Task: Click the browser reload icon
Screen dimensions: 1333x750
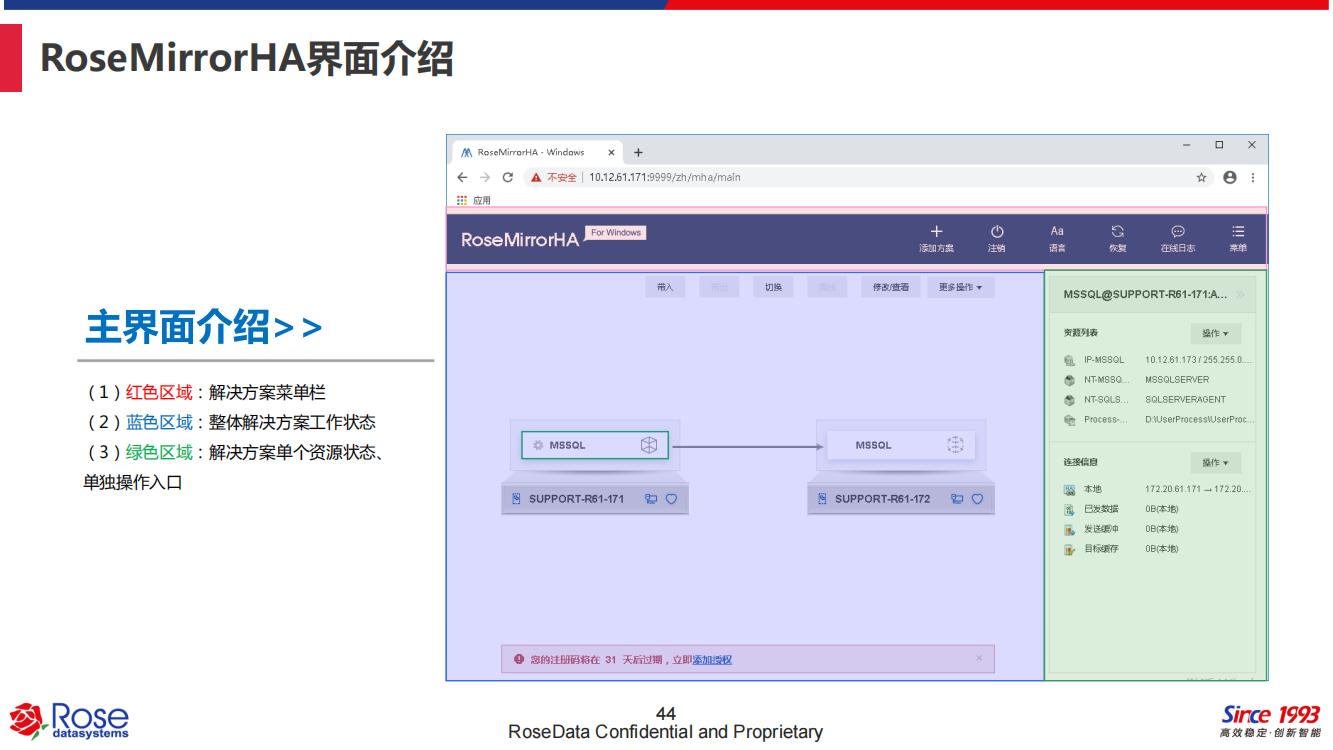Action: click(x=508, y=177)
